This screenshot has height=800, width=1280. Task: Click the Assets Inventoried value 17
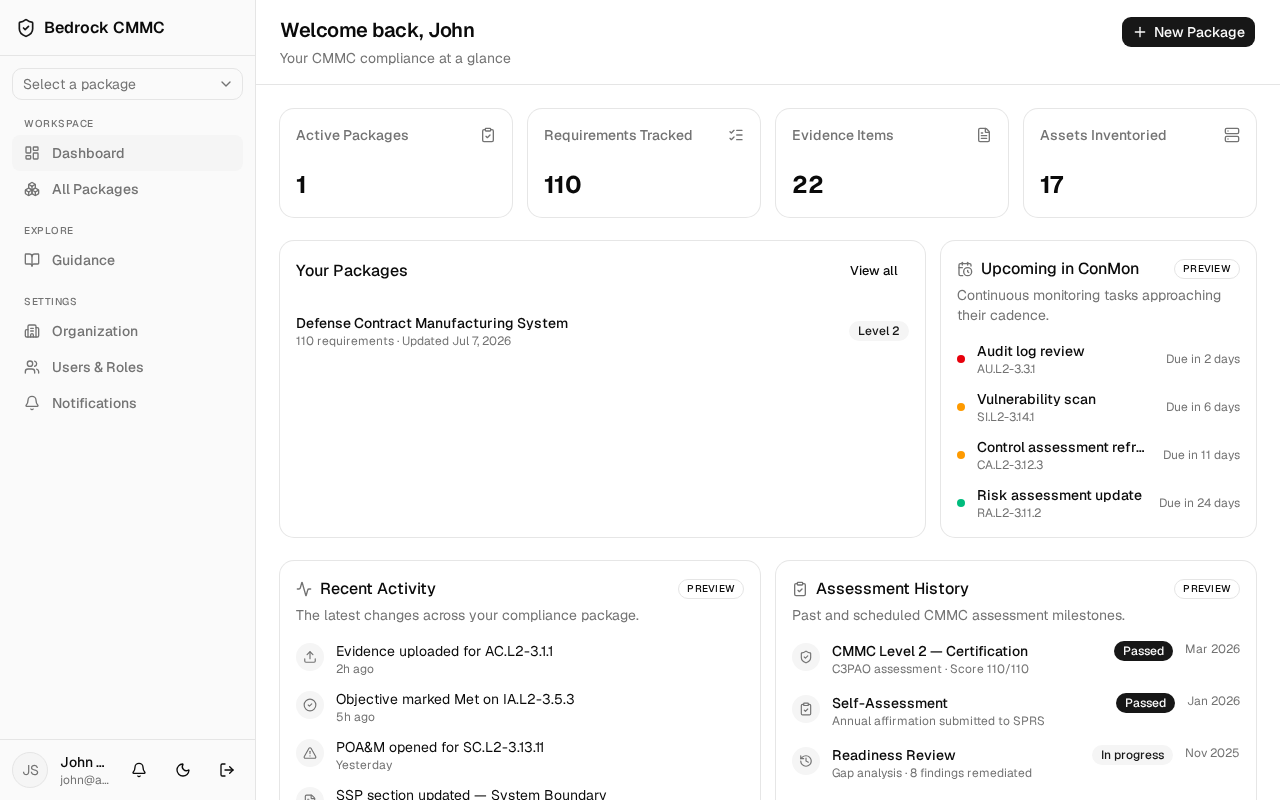[x=1052, y=185]
